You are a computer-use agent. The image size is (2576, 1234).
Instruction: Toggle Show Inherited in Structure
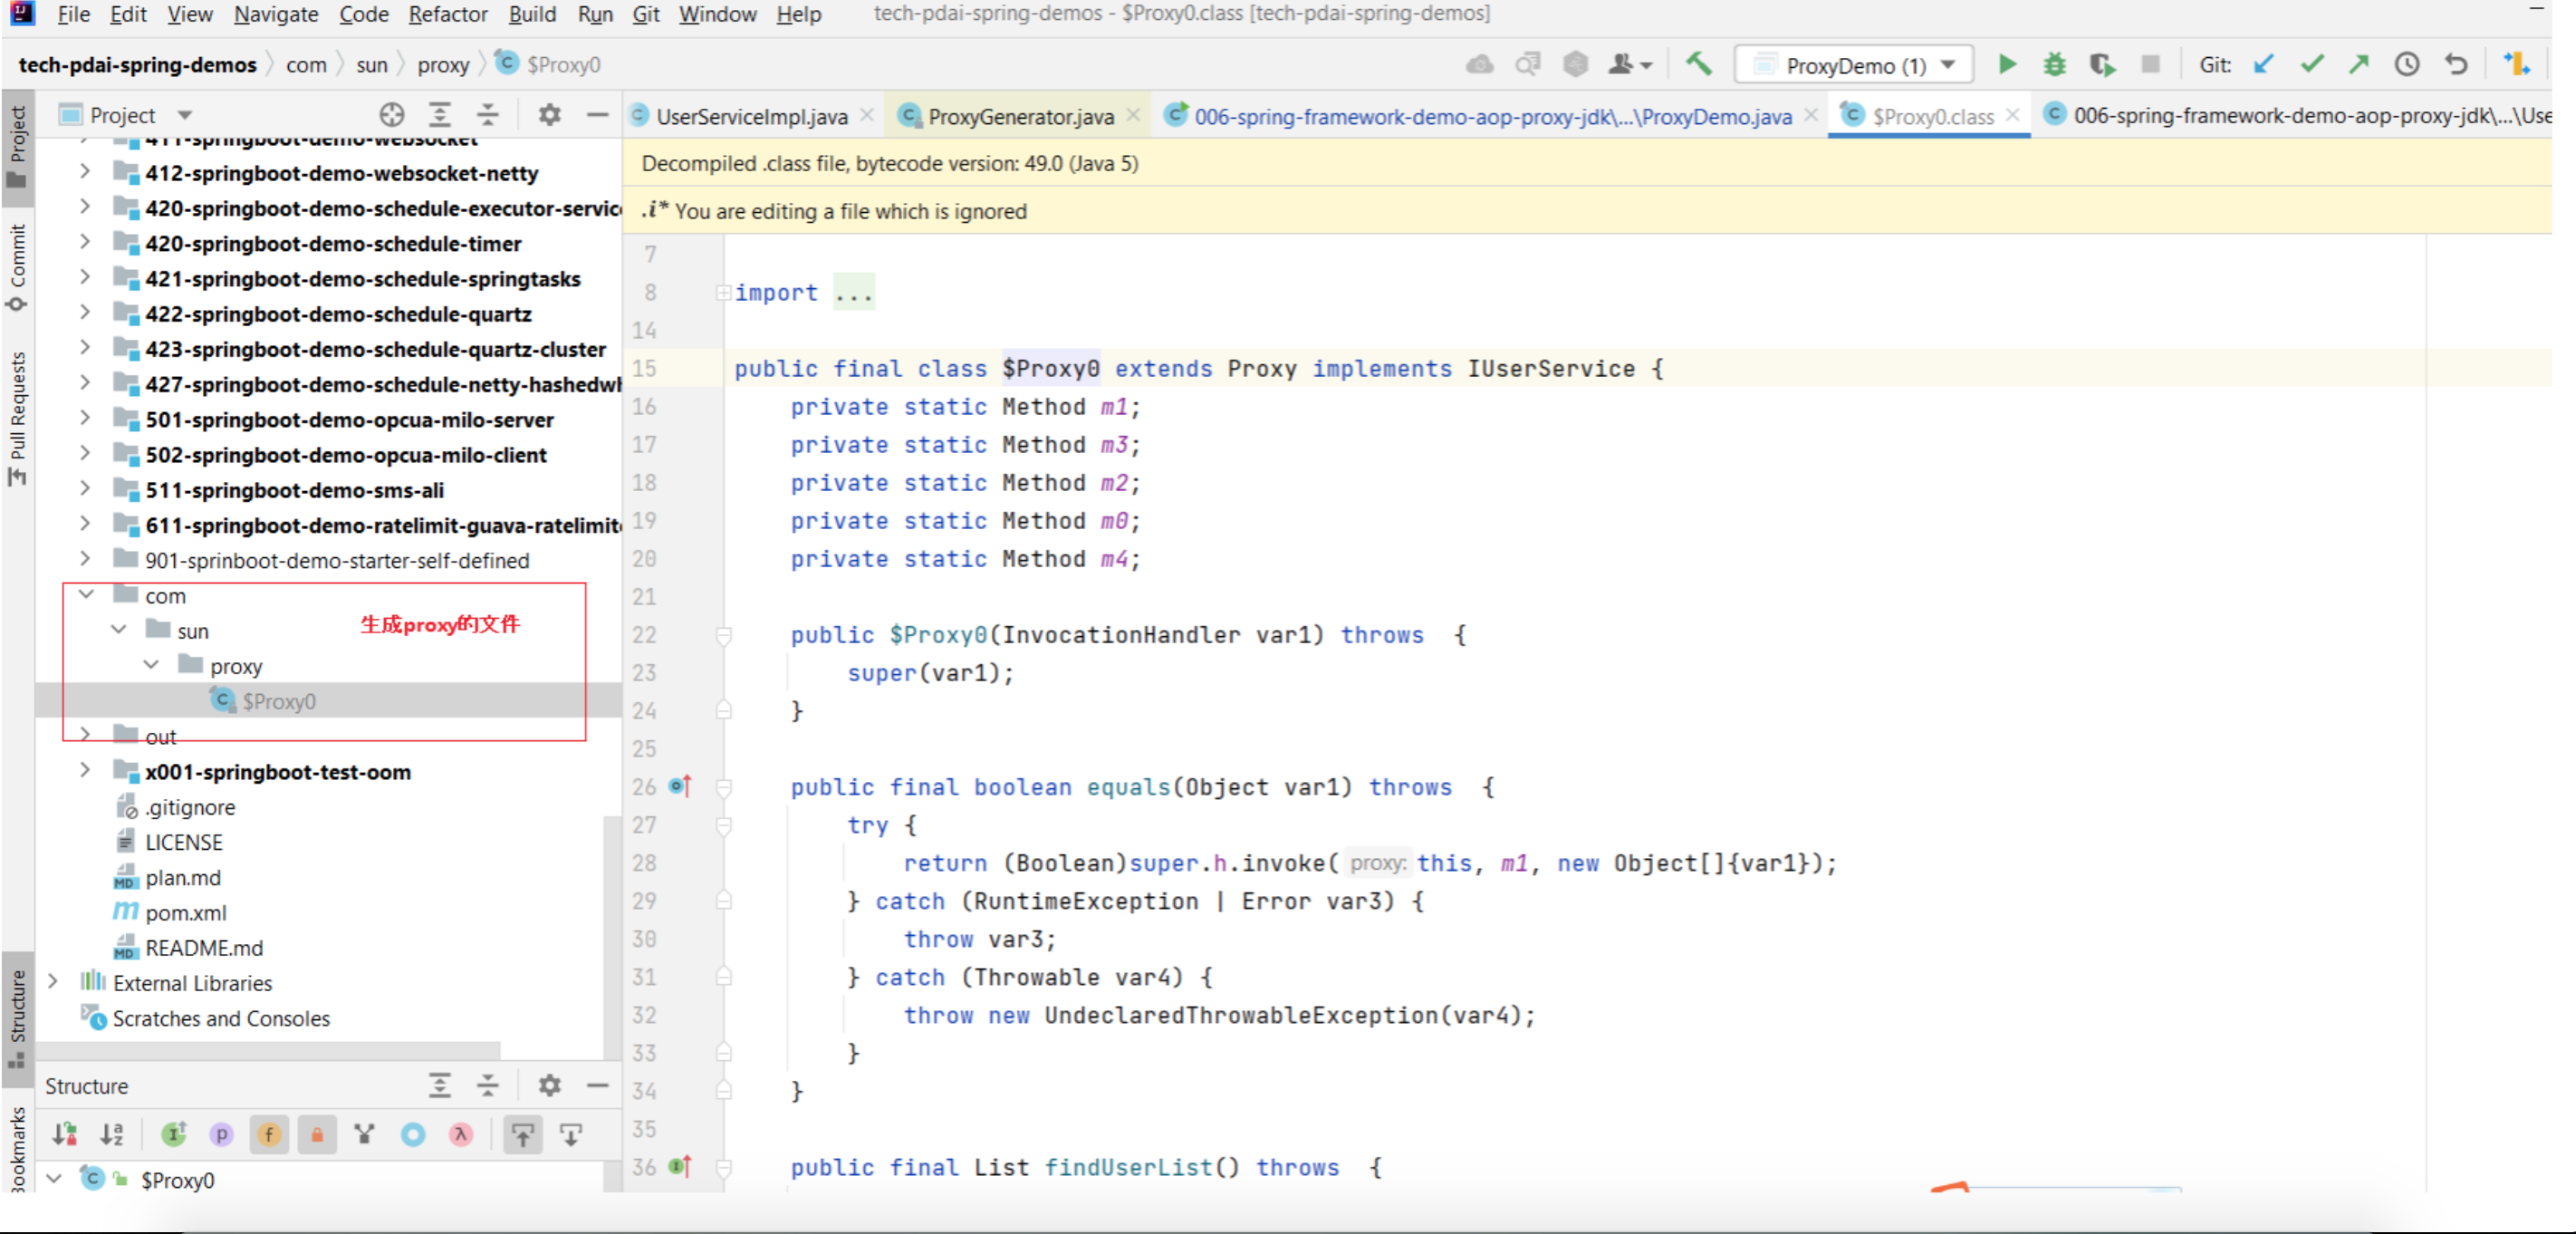[x=174, y=1134]
